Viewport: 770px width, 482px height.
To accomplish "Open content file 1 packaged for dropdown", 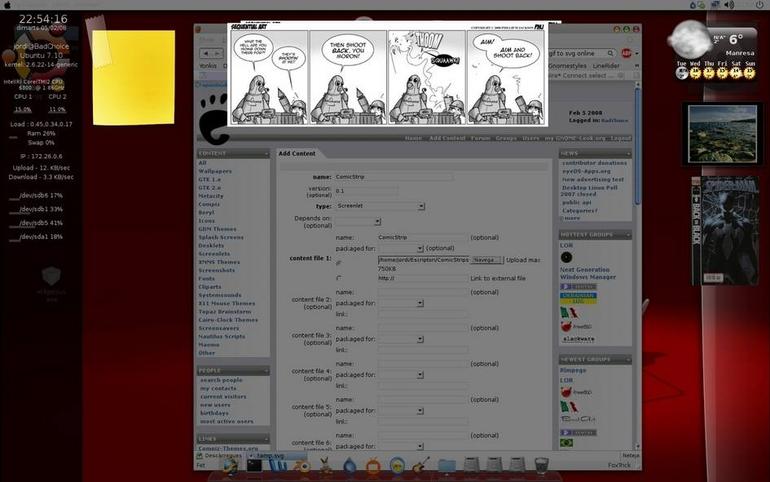I will tap(400, 248).
